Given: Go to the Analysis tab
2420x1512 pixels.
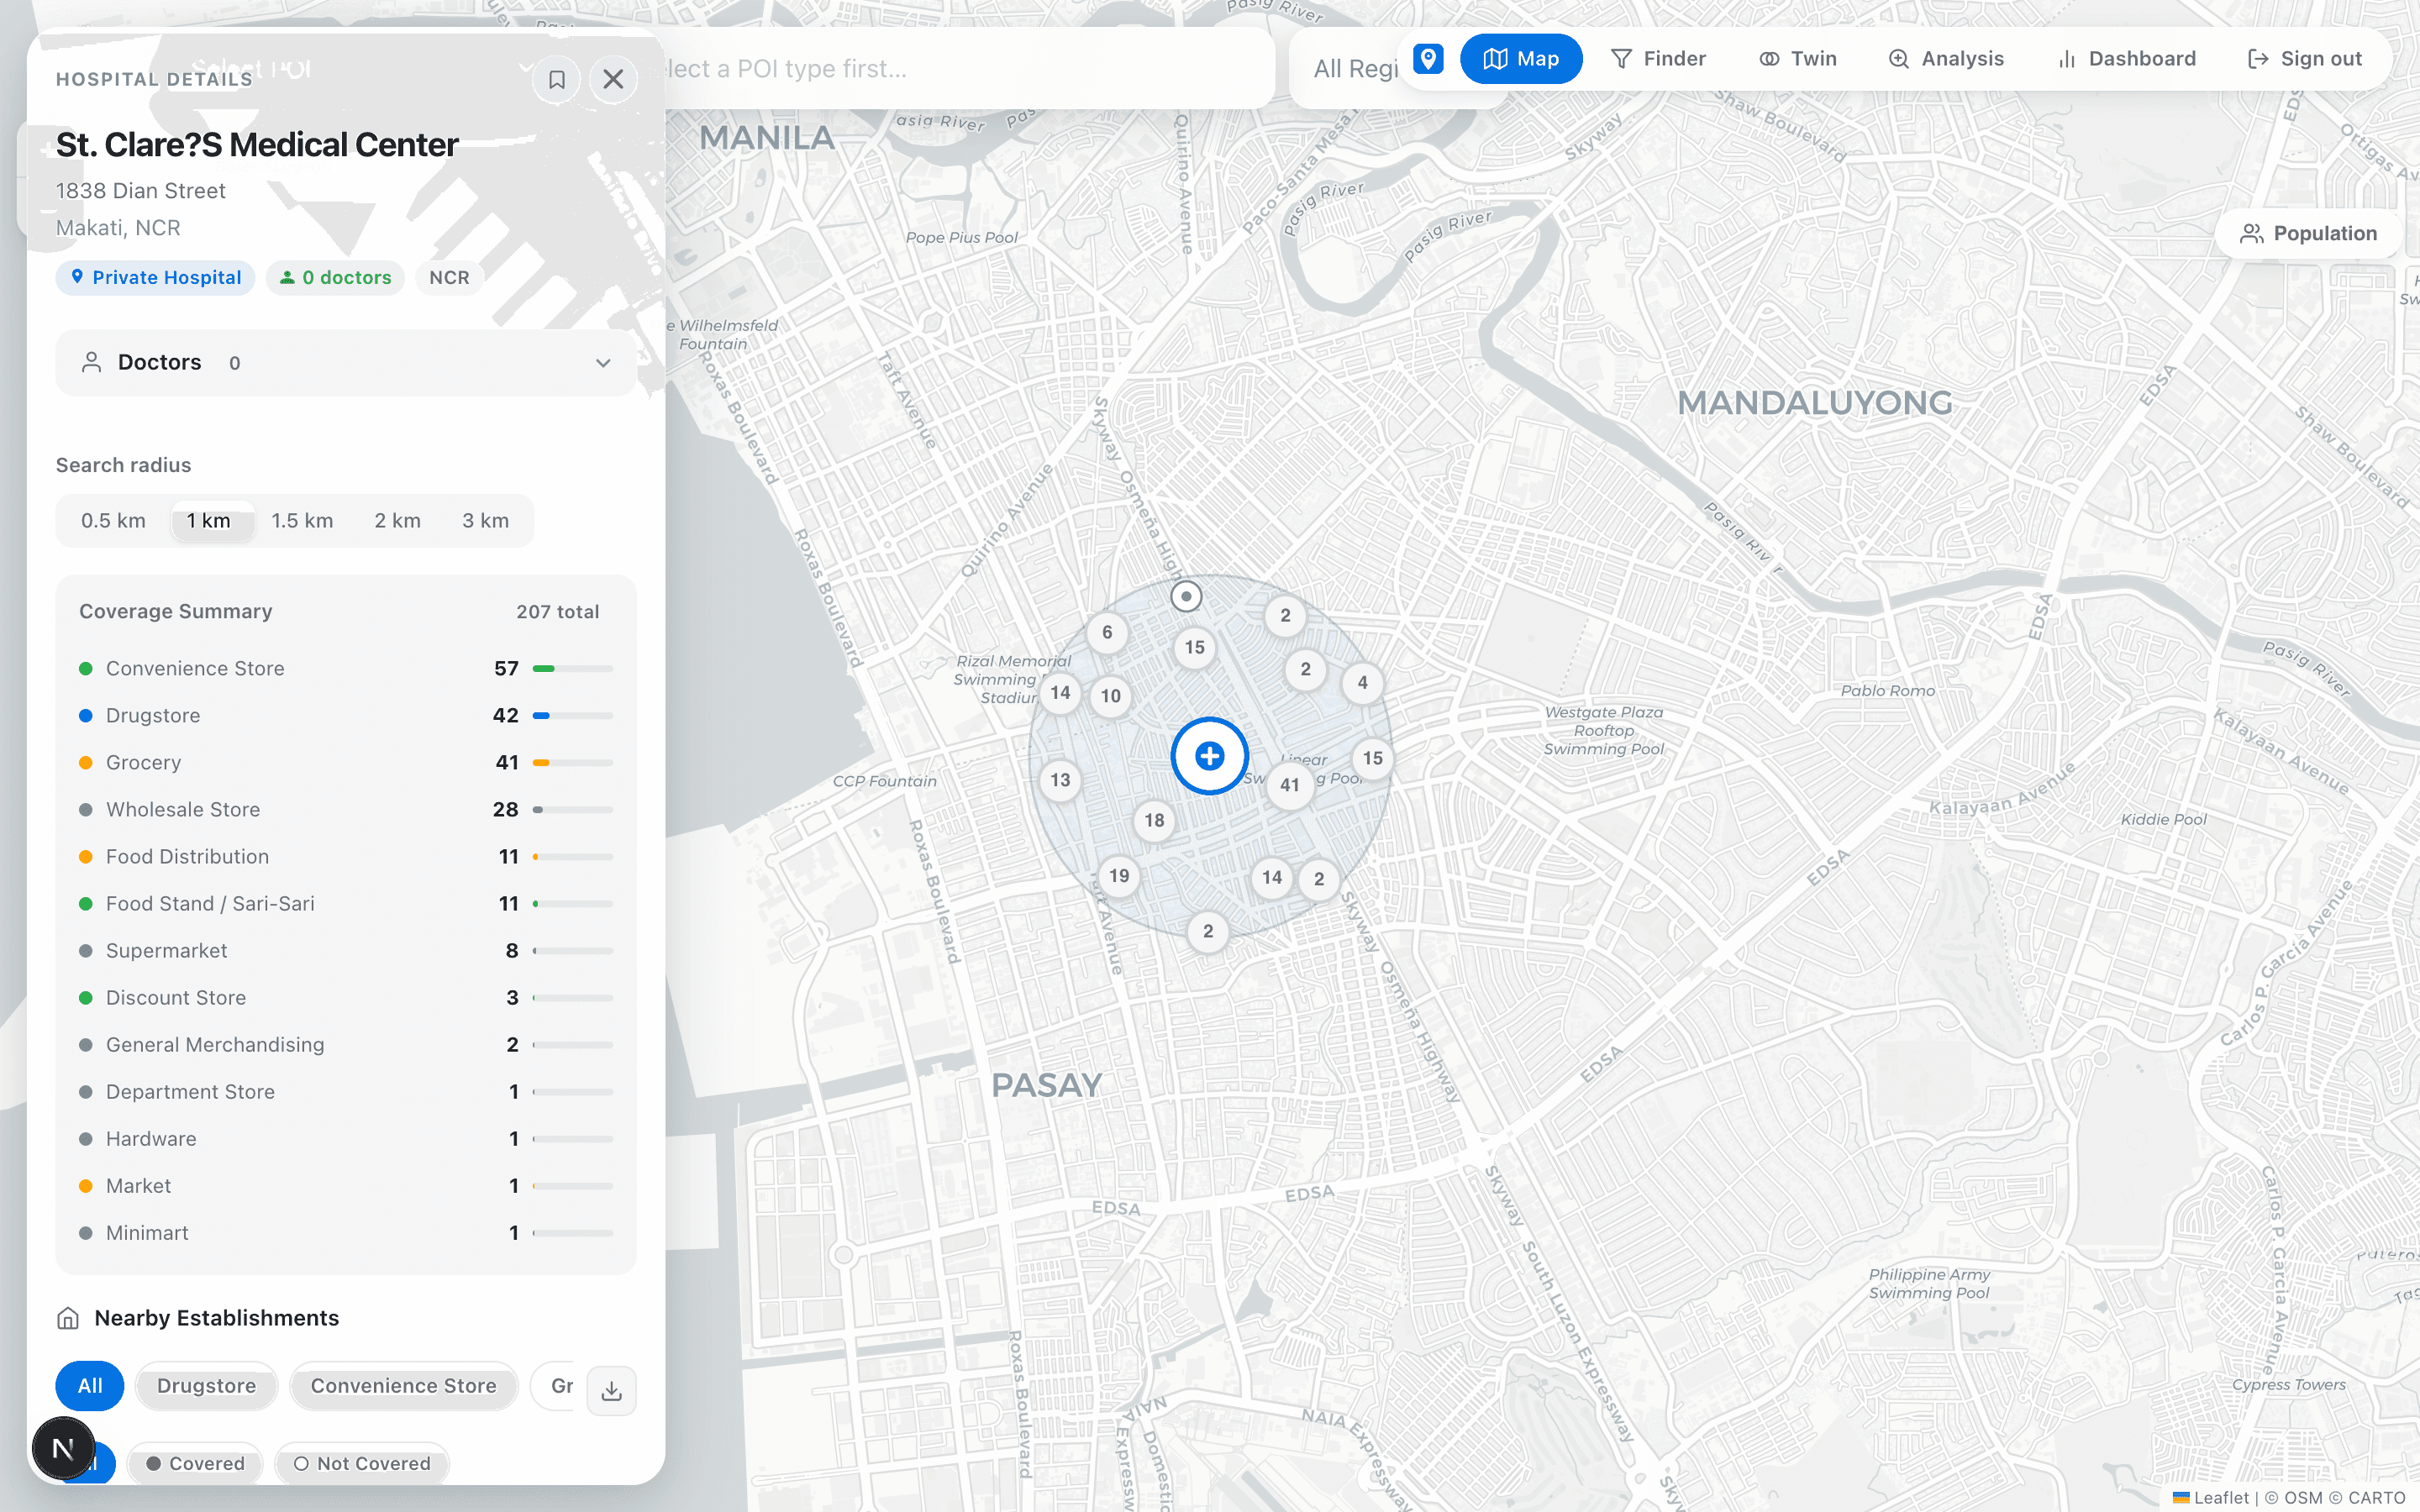Looking at the screenshot, I should coord(1946,59).
